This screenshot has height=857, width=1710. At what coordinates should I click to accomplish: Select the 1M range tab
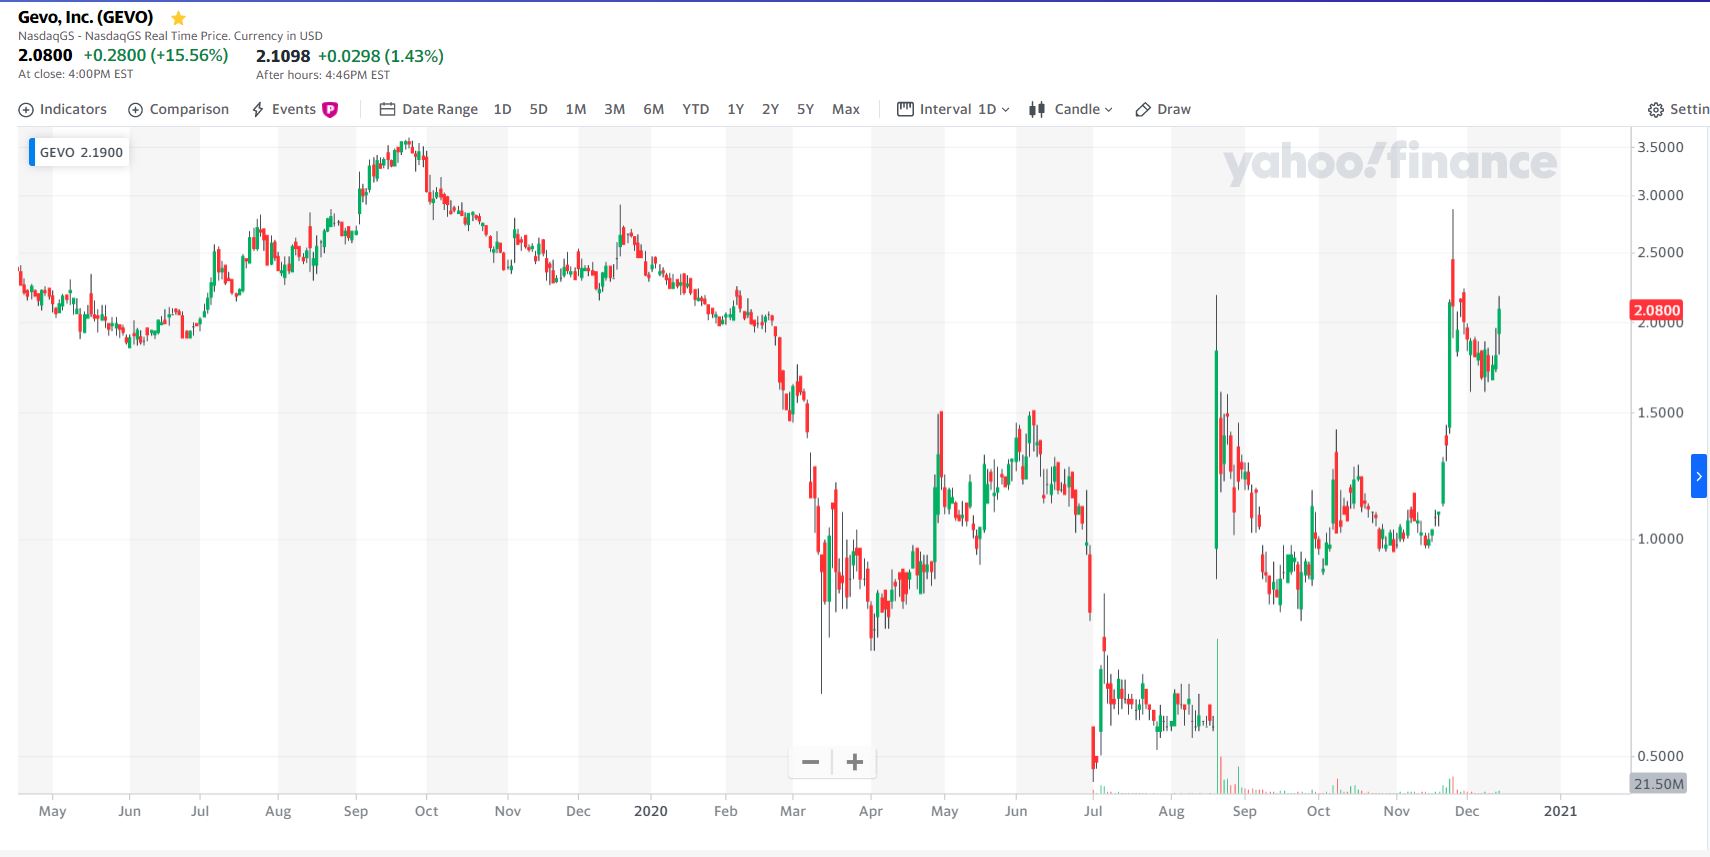click(575, 110)
